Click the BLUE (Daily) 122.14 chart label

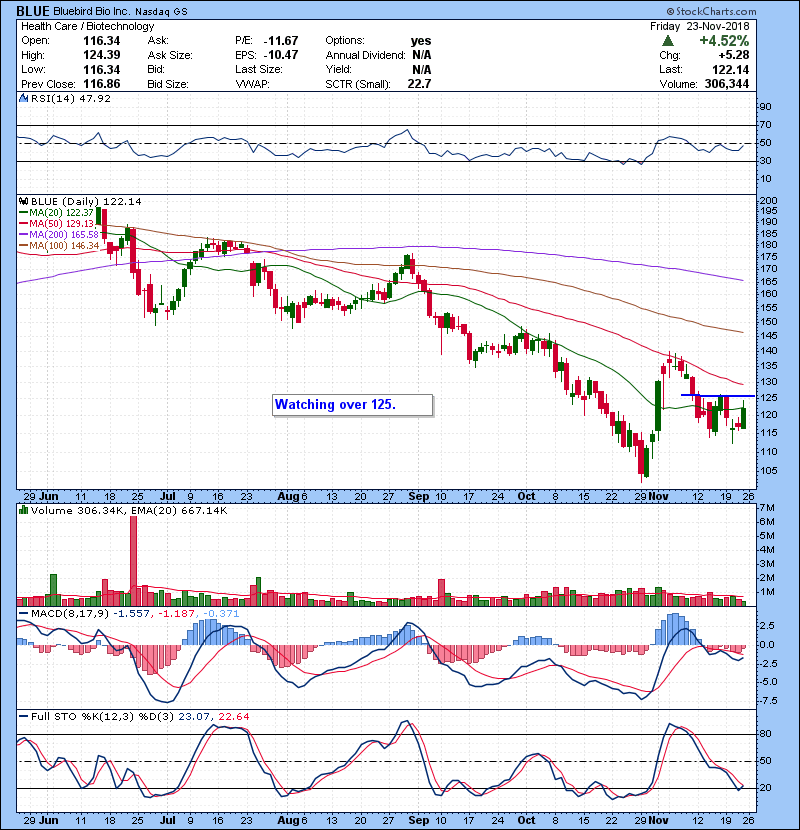click(86, 201)
